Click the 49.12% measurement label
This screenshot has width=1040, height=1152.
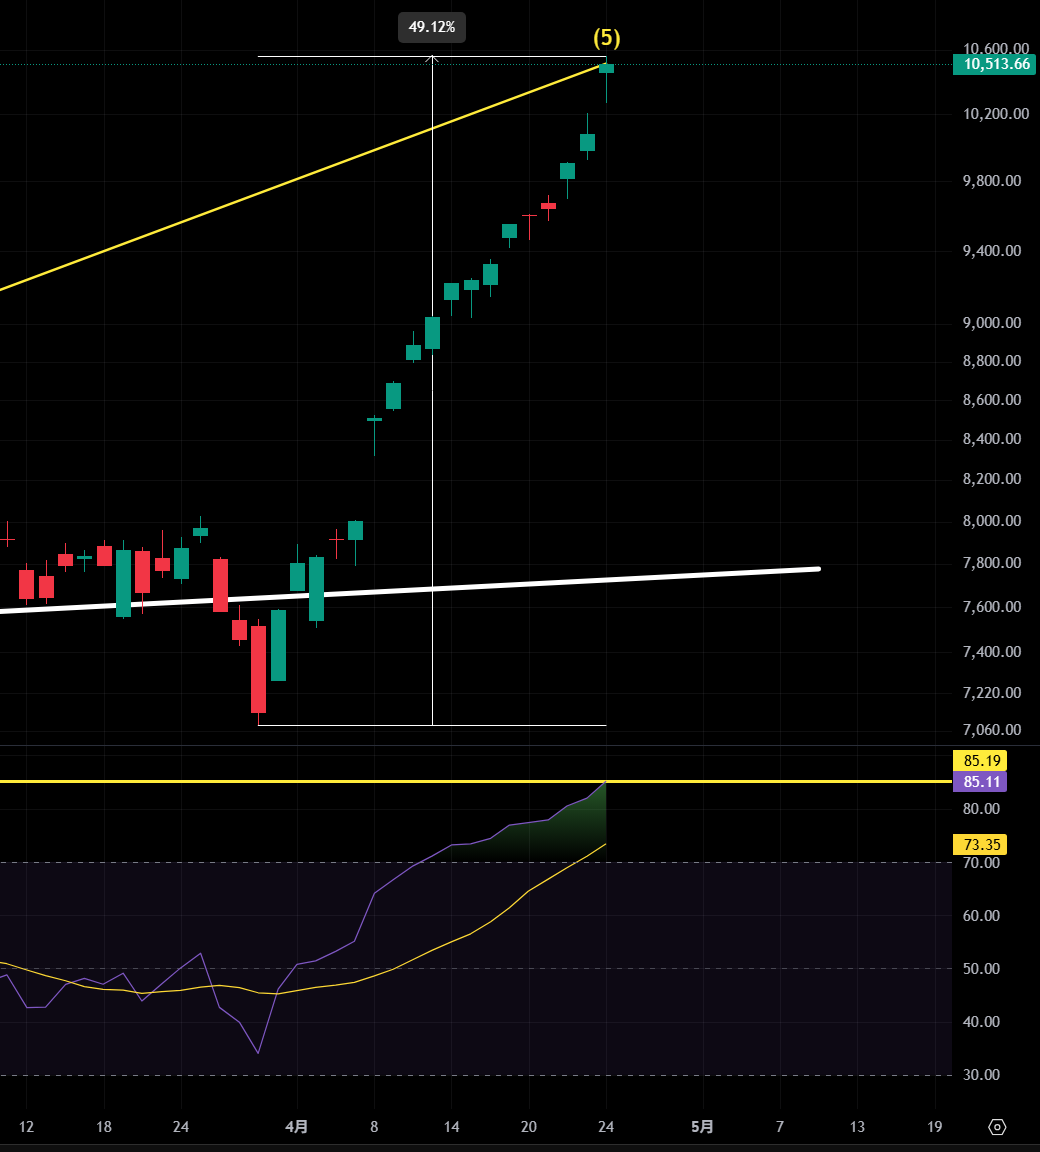(432, 27)
